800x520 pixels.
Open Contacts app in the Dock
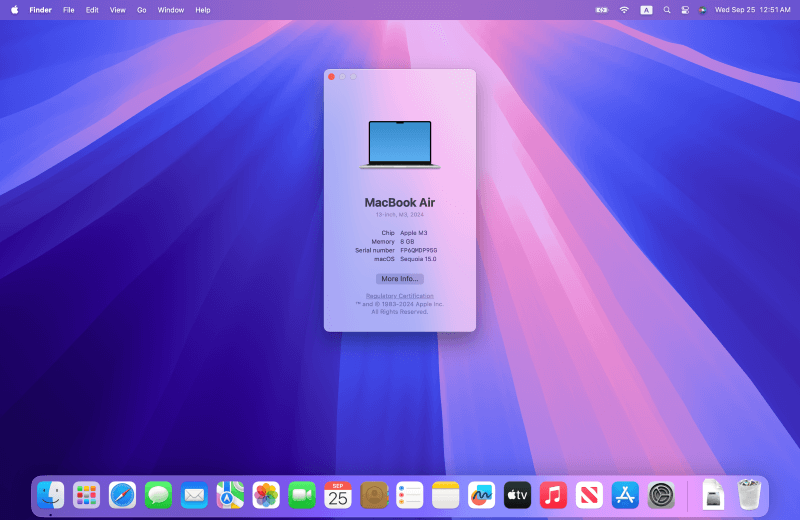point(374,495)
